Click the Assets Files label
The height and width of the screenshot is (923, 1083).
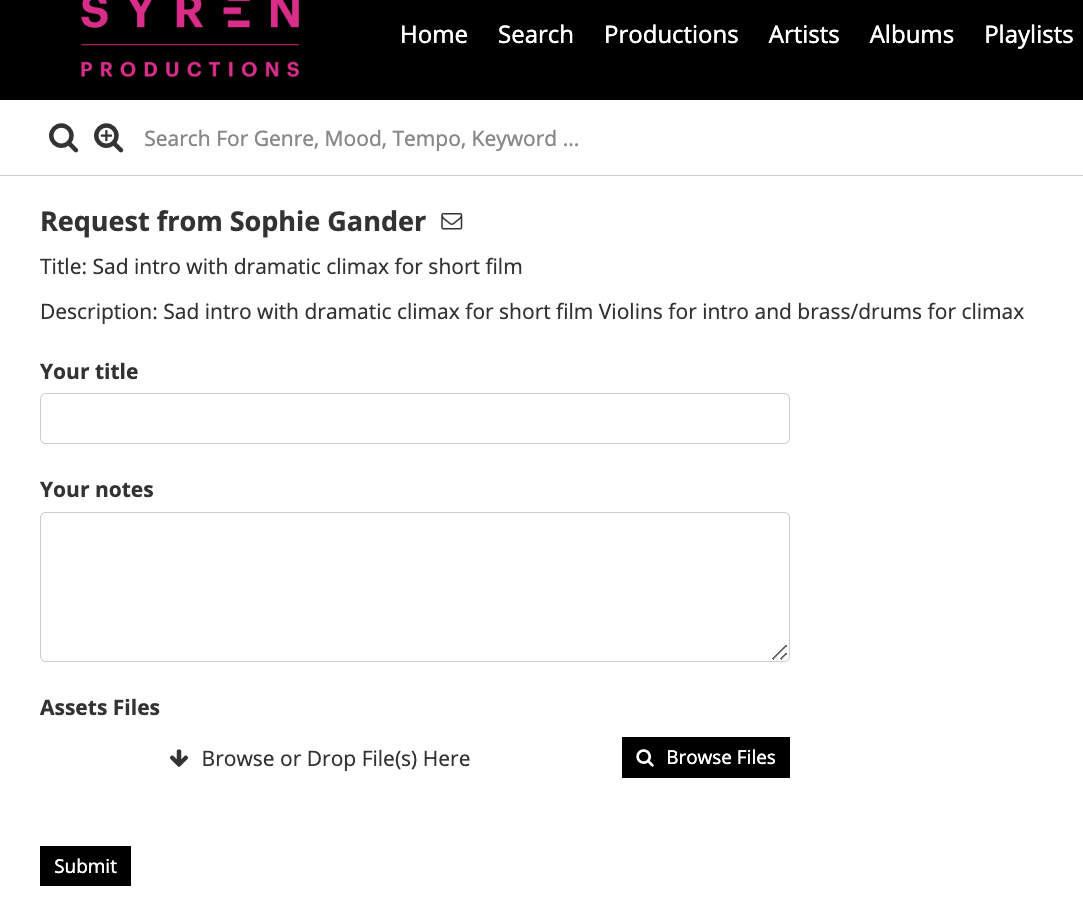(100, 707)
